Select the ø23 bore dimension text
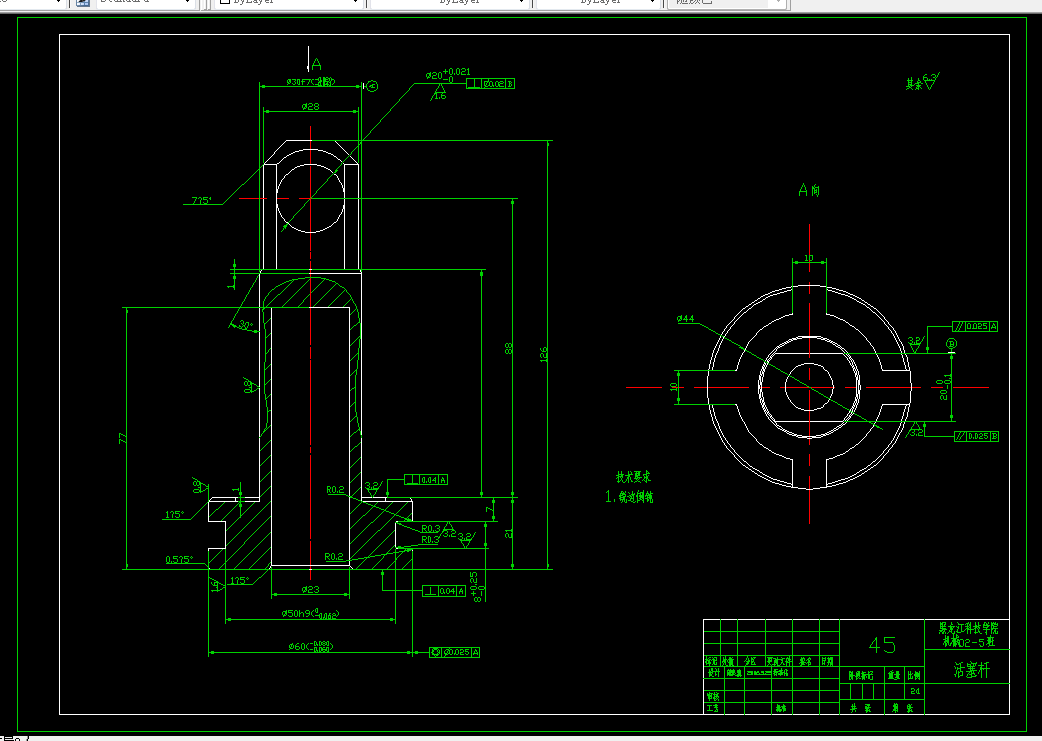 coord(310,589)
